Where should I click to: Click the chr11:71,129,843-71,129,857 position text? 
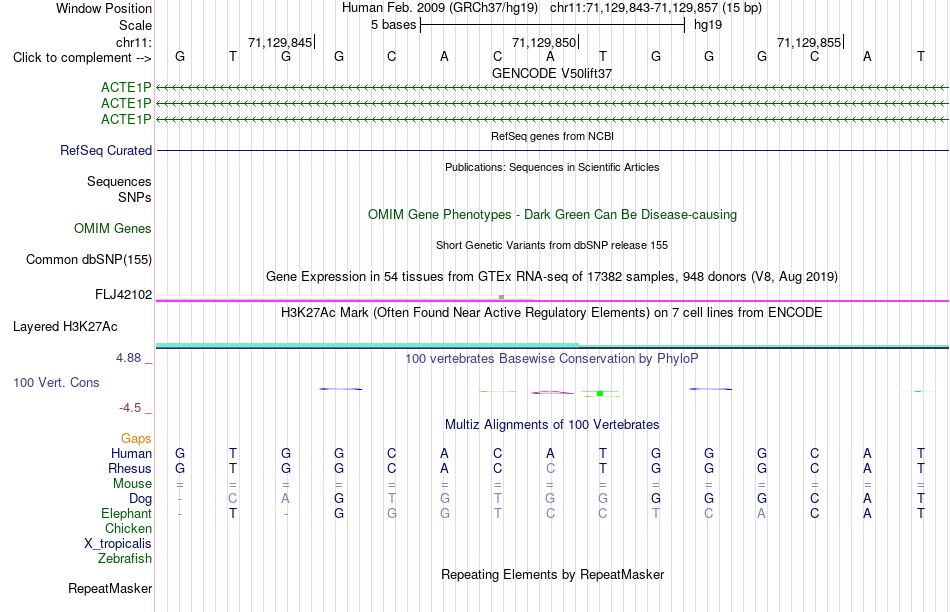[x=634, y=8]
